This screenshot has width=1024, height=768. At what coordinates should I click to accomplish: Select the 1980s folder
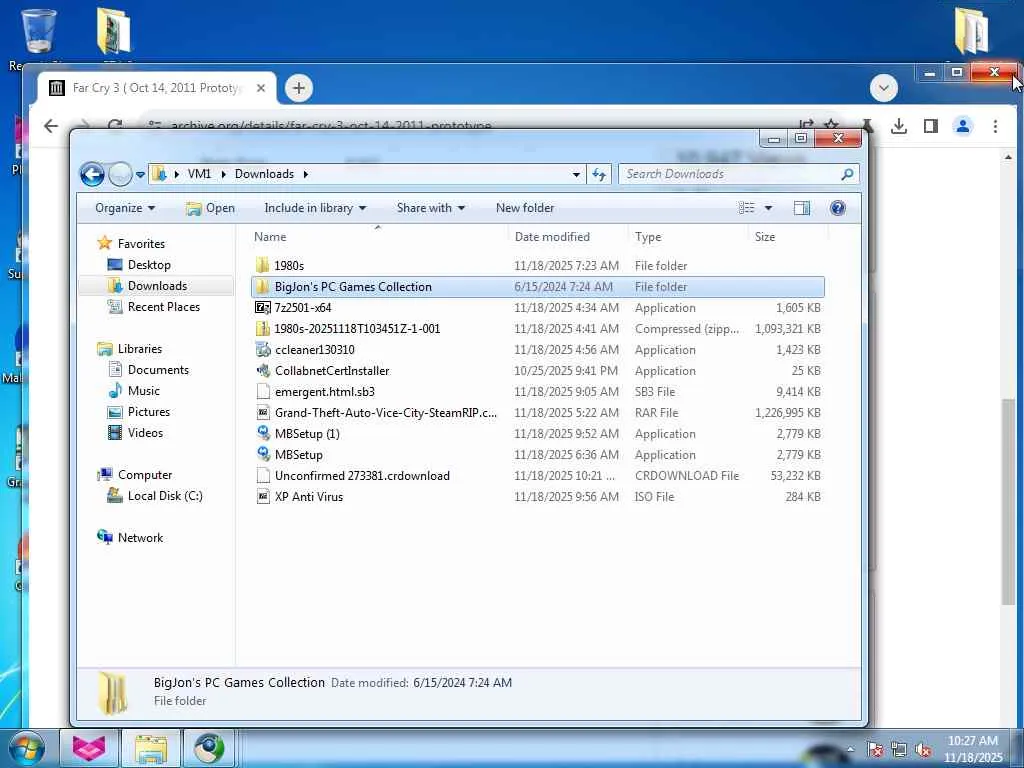click(537, 265)
